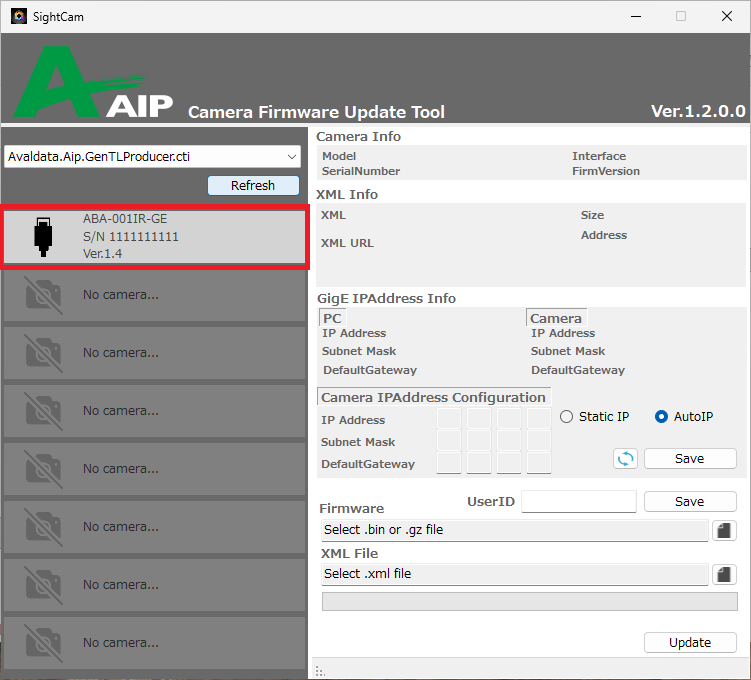Browse for firmware .bin or .gz file

[724, 531]
